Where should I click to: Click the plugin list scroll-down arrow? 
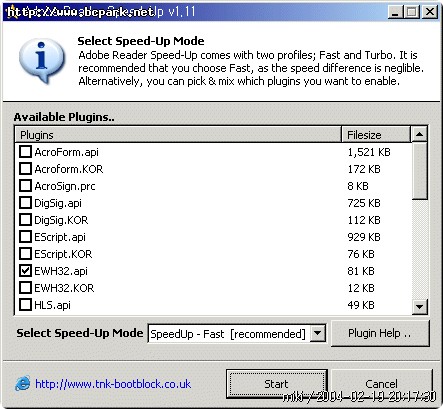pos(419,306)
